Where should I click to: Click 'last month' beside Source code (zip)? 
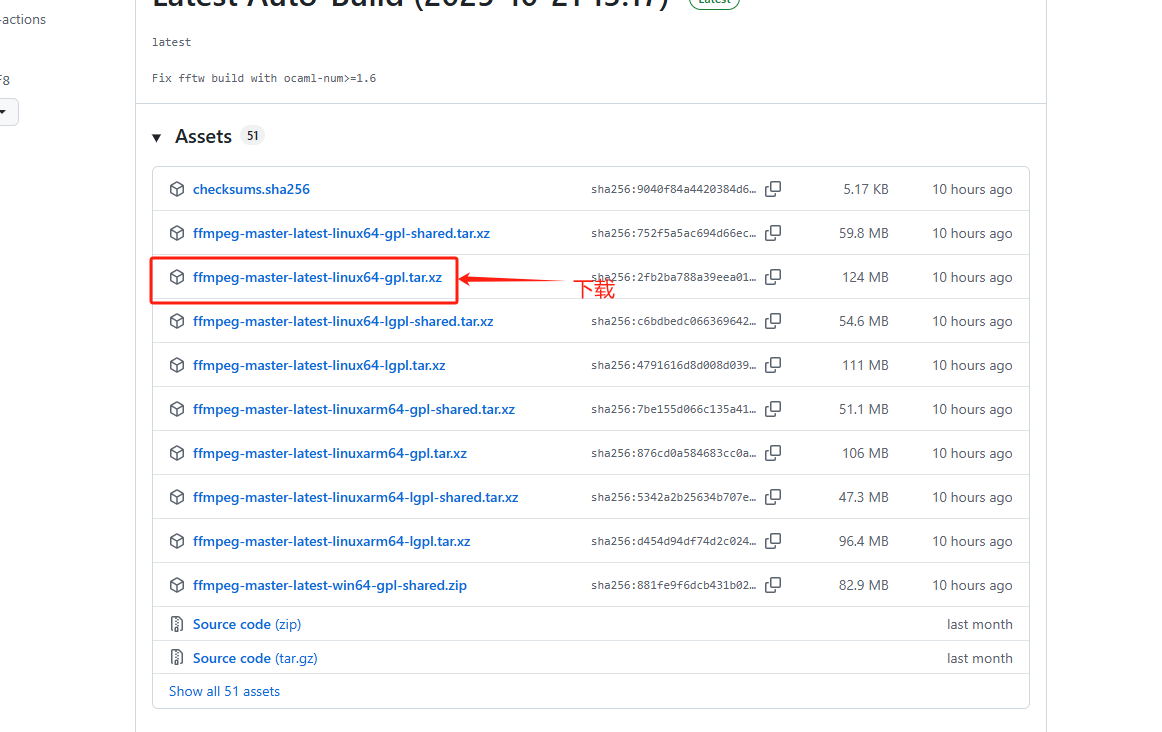[x=980, y=625]
